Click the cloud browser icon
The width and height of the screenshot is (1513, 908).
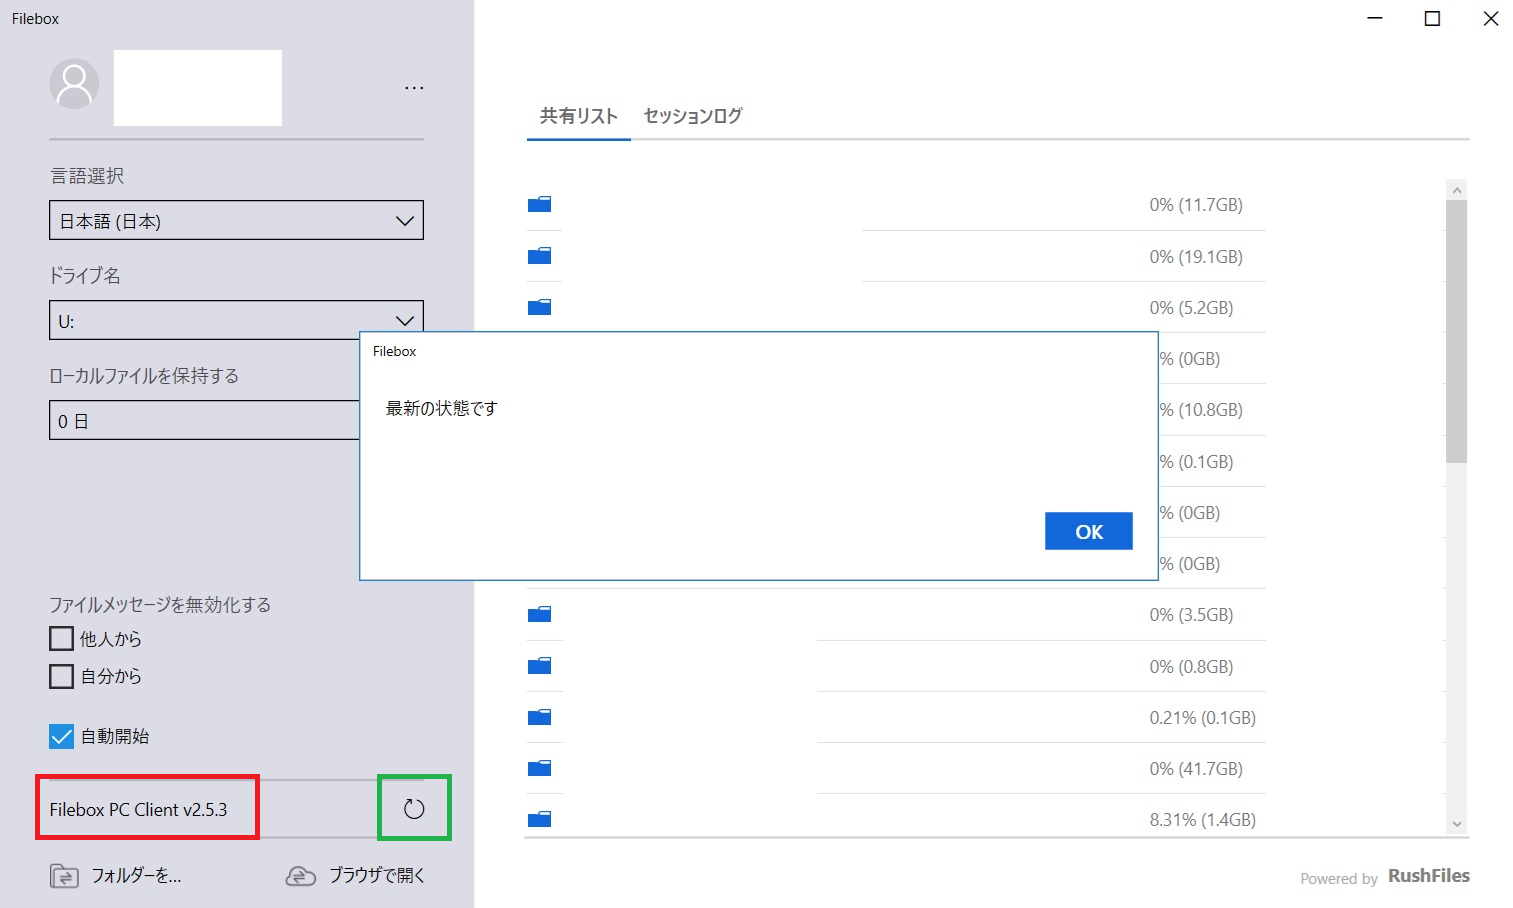click(x=301, y=876)
